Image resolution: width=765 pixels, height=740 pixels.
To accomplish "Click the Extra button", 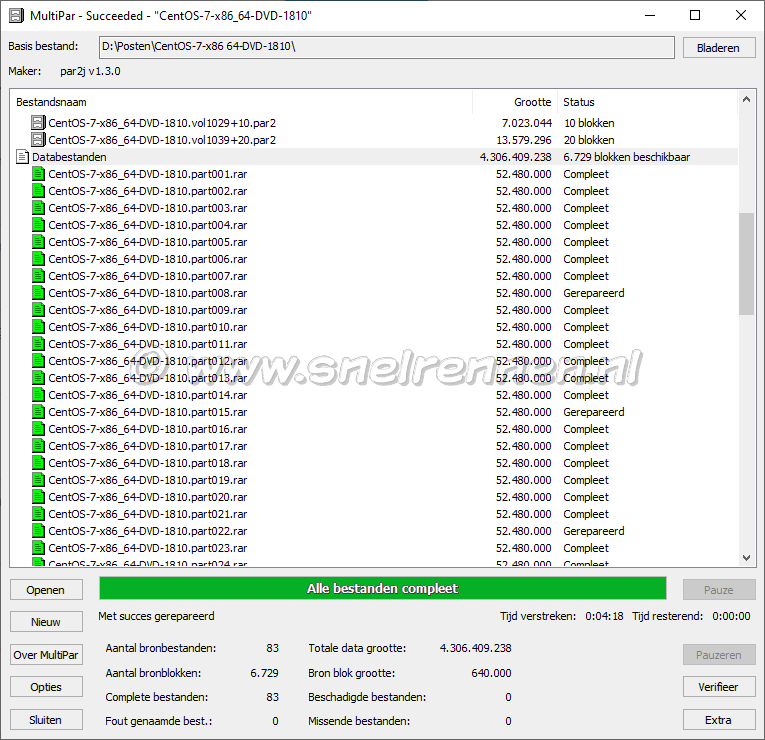I will (x=719, y=720).
